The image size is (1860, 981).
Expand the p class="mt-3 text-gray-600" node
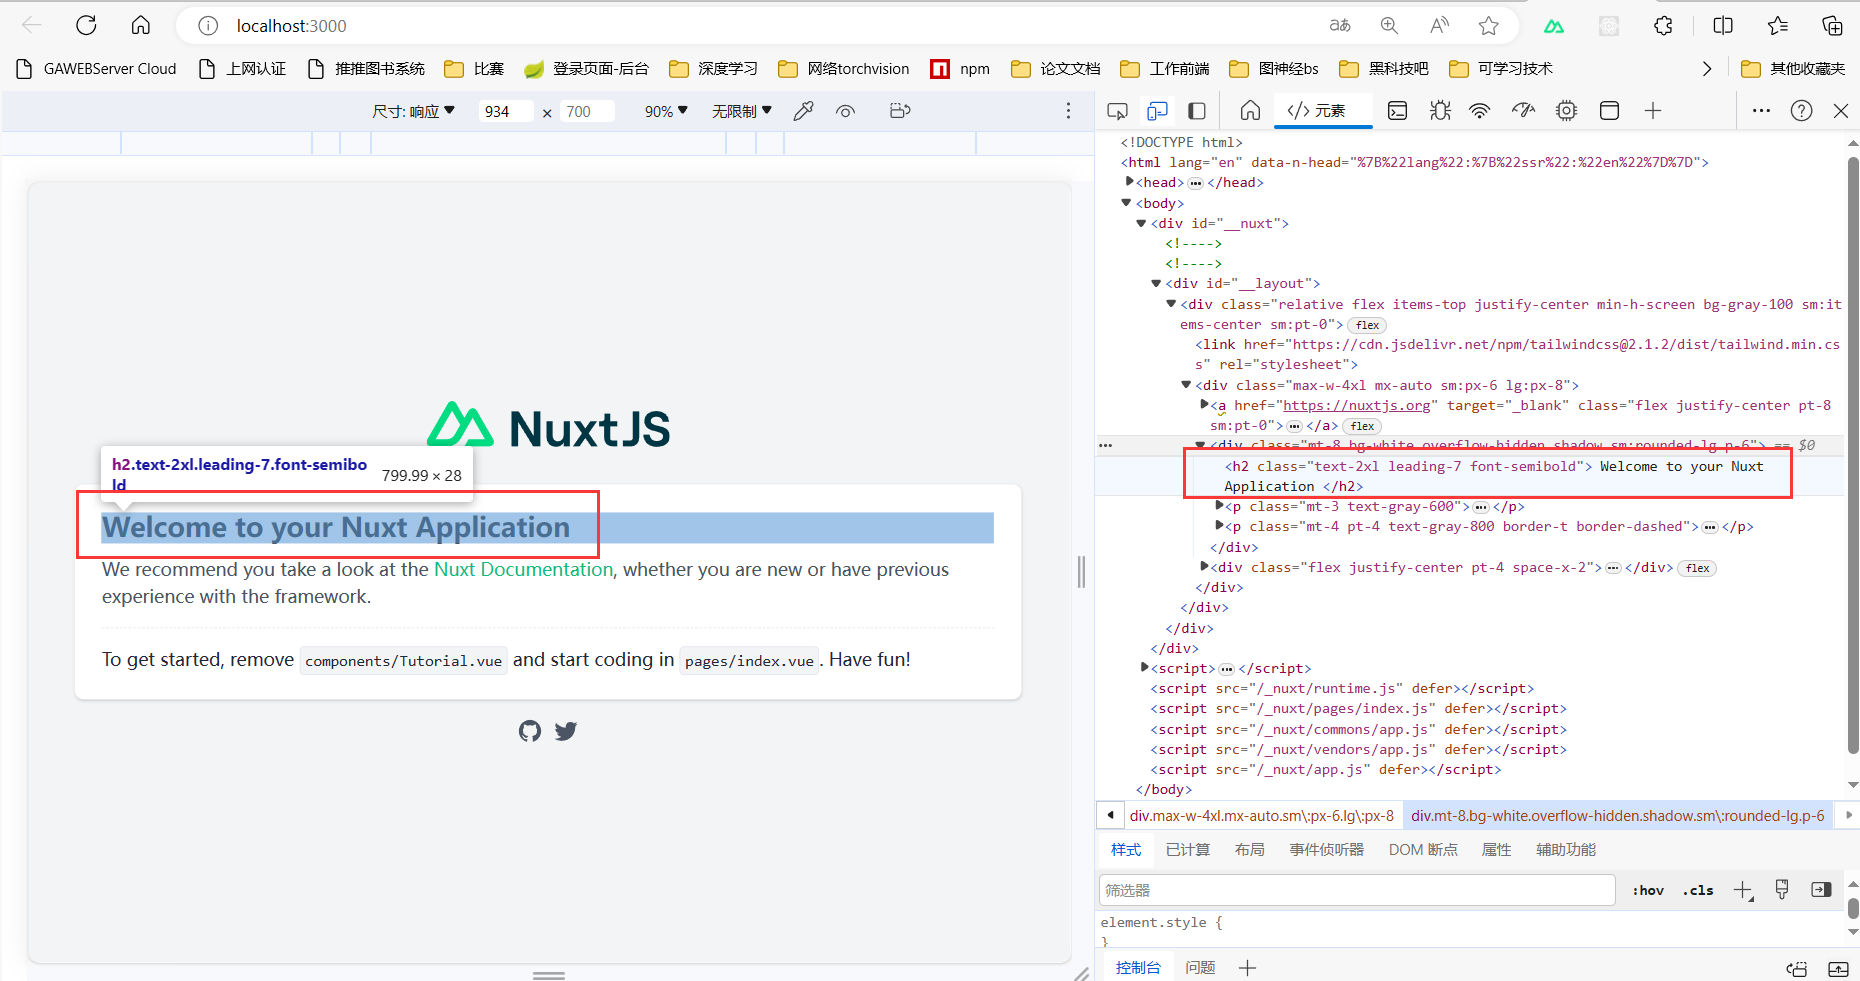1219,506
